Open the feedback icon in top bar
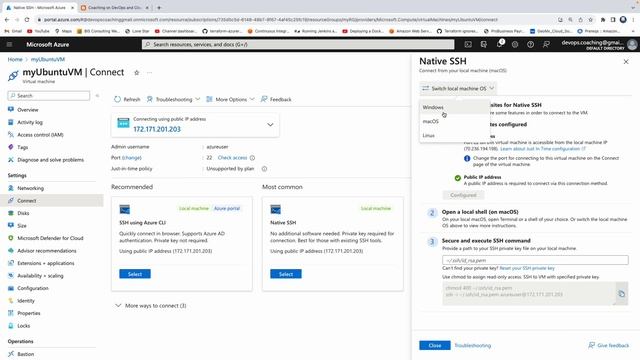Screen dimensions: 640x360 [546, 44]
